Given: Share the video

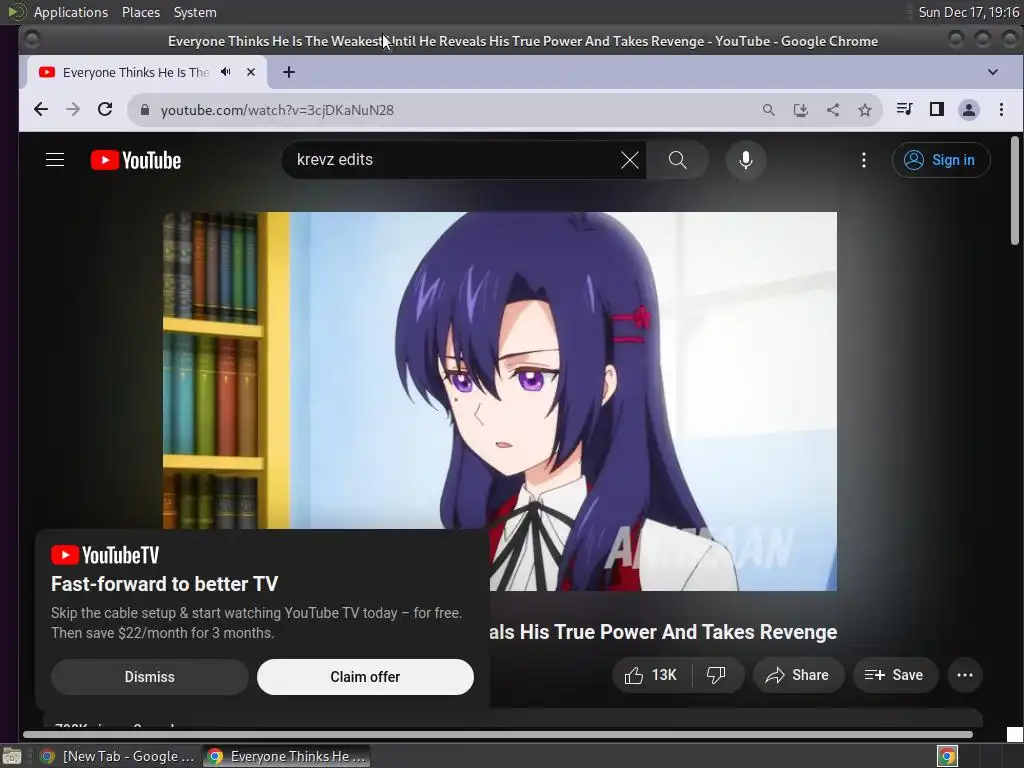Looking at the screenshot, I should [798, 675].
